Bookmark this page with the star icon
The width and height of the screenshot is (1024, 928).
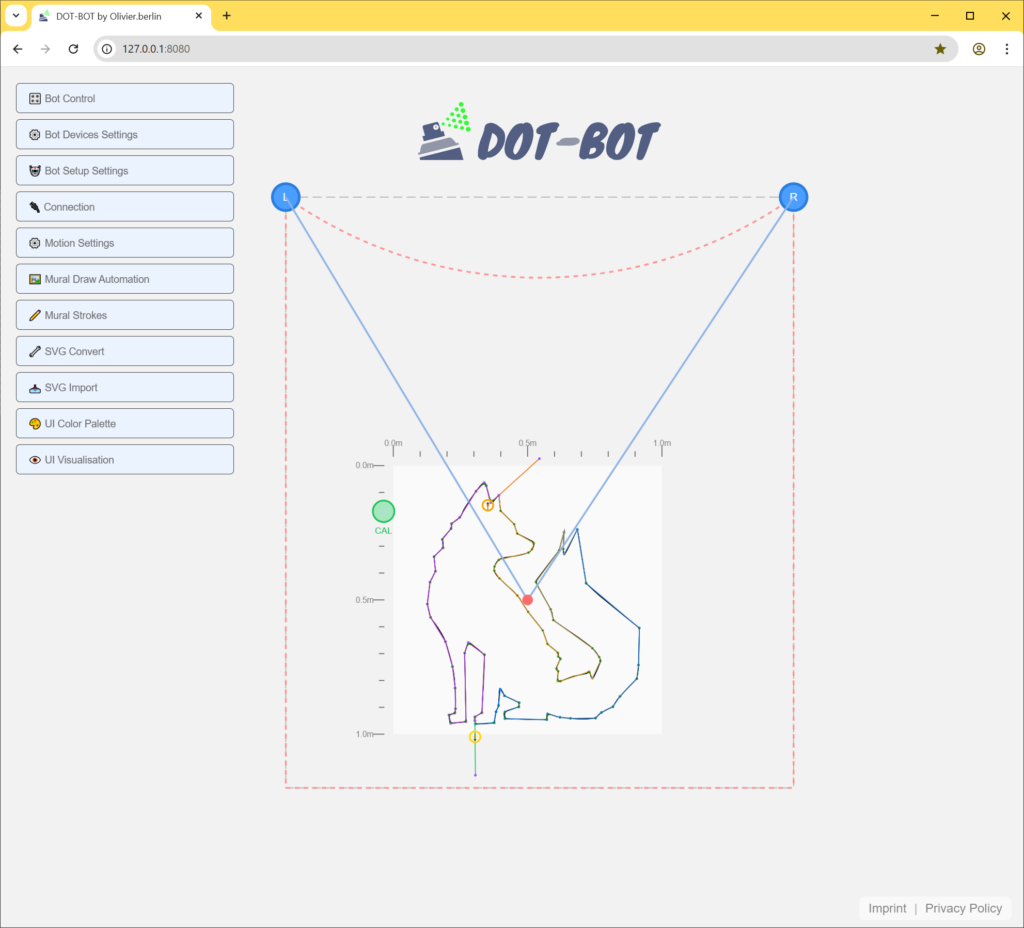(x=940, y=49)
